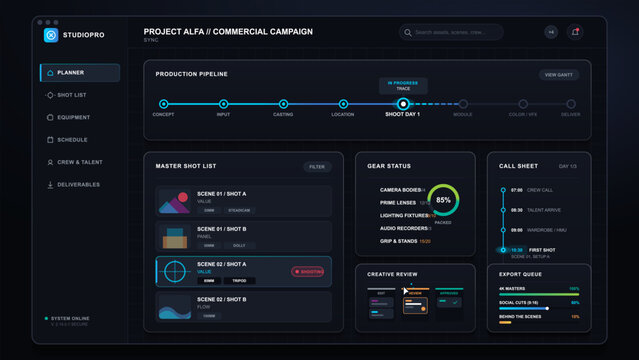Click the red Shooting status badge

tap(308, 272)
